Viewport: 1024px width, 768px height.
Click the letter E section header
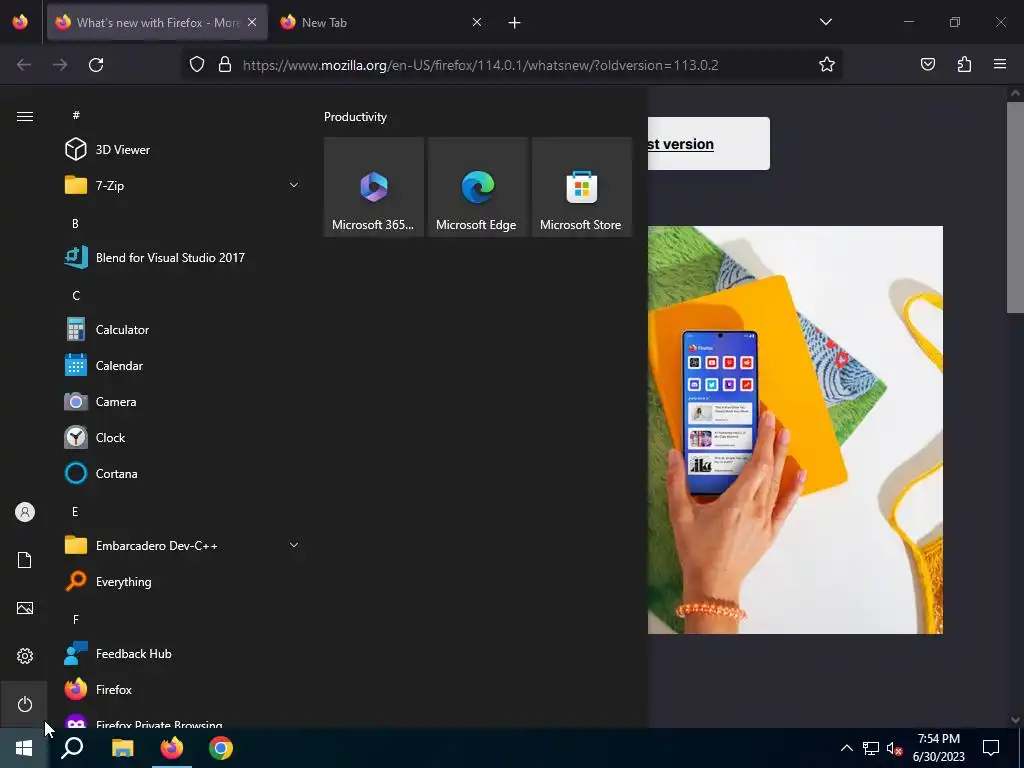pyautogui.click(x=76, y=511)
